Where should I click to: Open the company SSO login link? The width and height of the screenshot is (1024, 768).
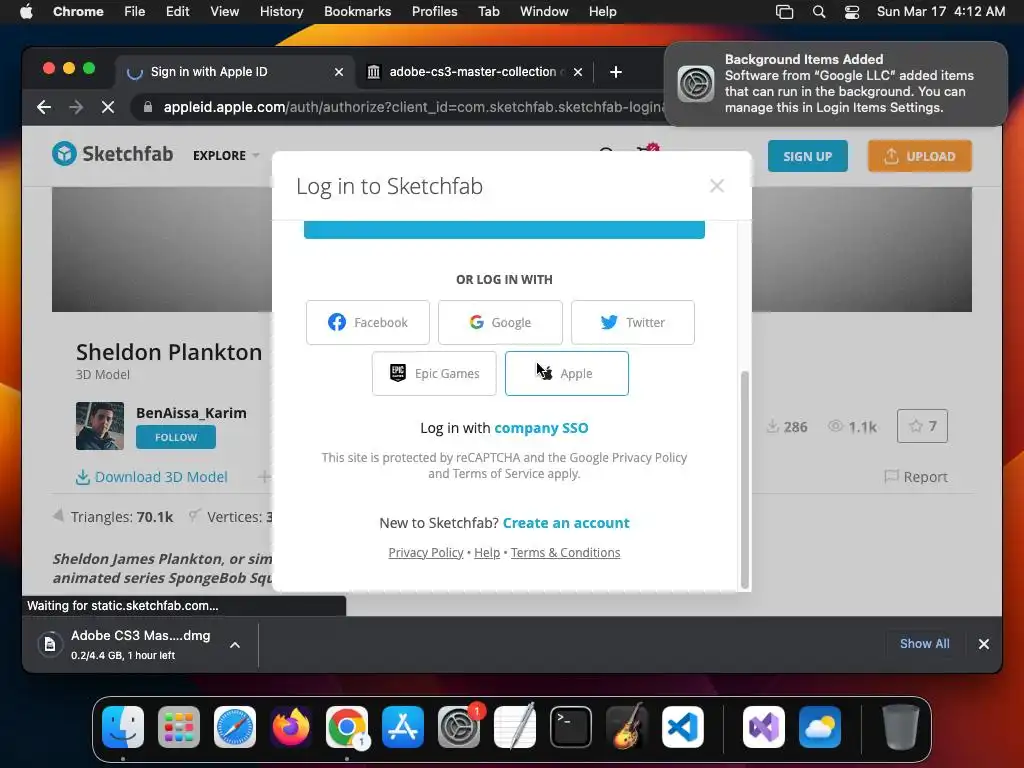coord(541,428)
